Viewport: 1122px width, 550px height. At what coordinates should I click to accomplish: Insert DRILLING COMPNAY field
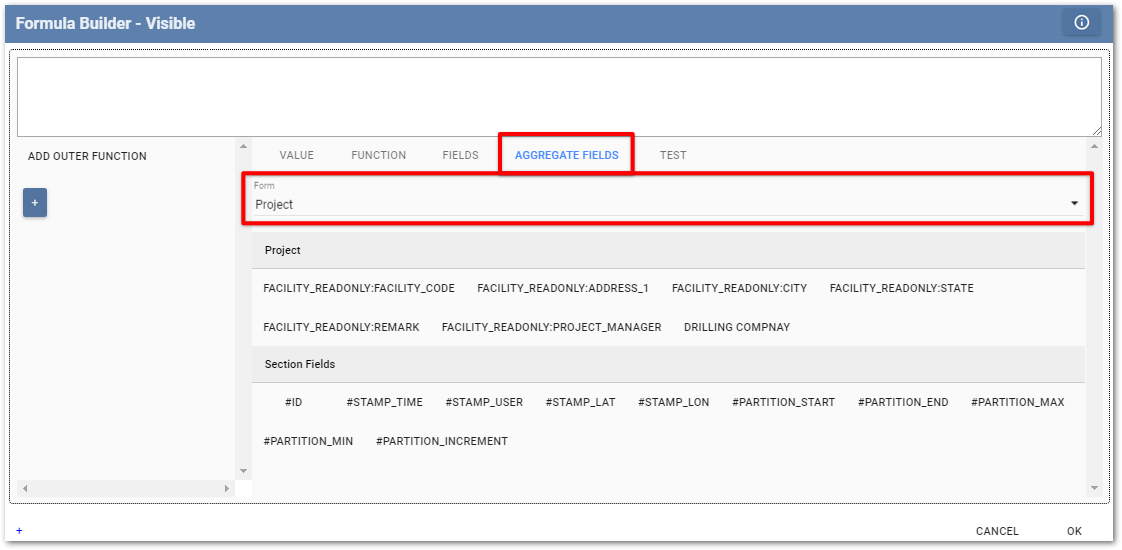(x=737, y=327)
